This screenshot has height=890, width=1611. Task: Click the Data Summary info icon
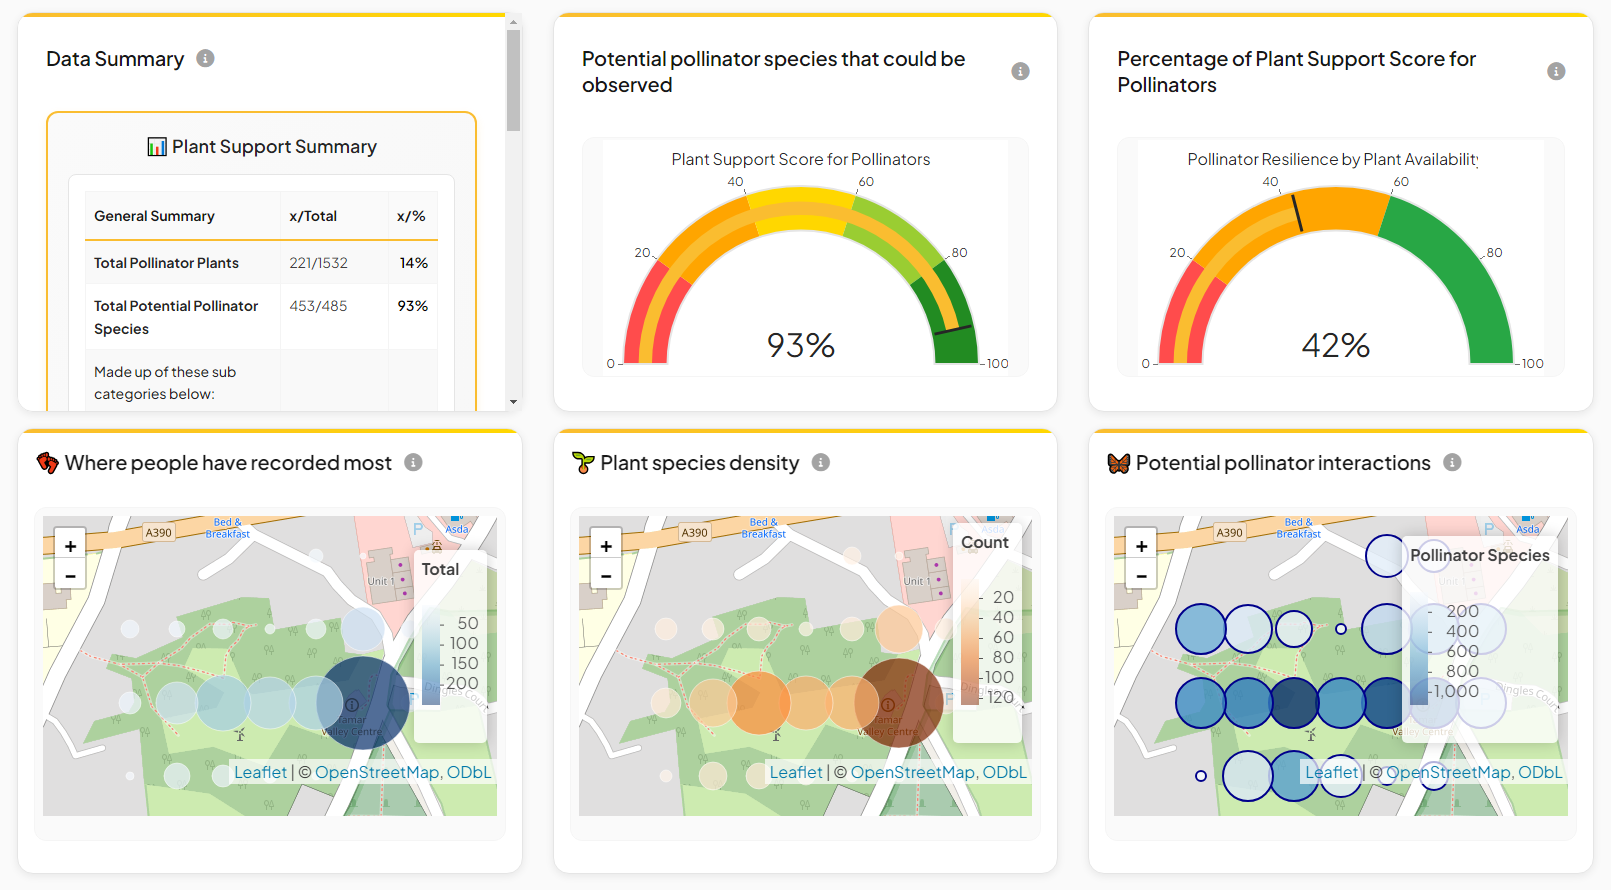pyautogui.click(x=205, y=59)
